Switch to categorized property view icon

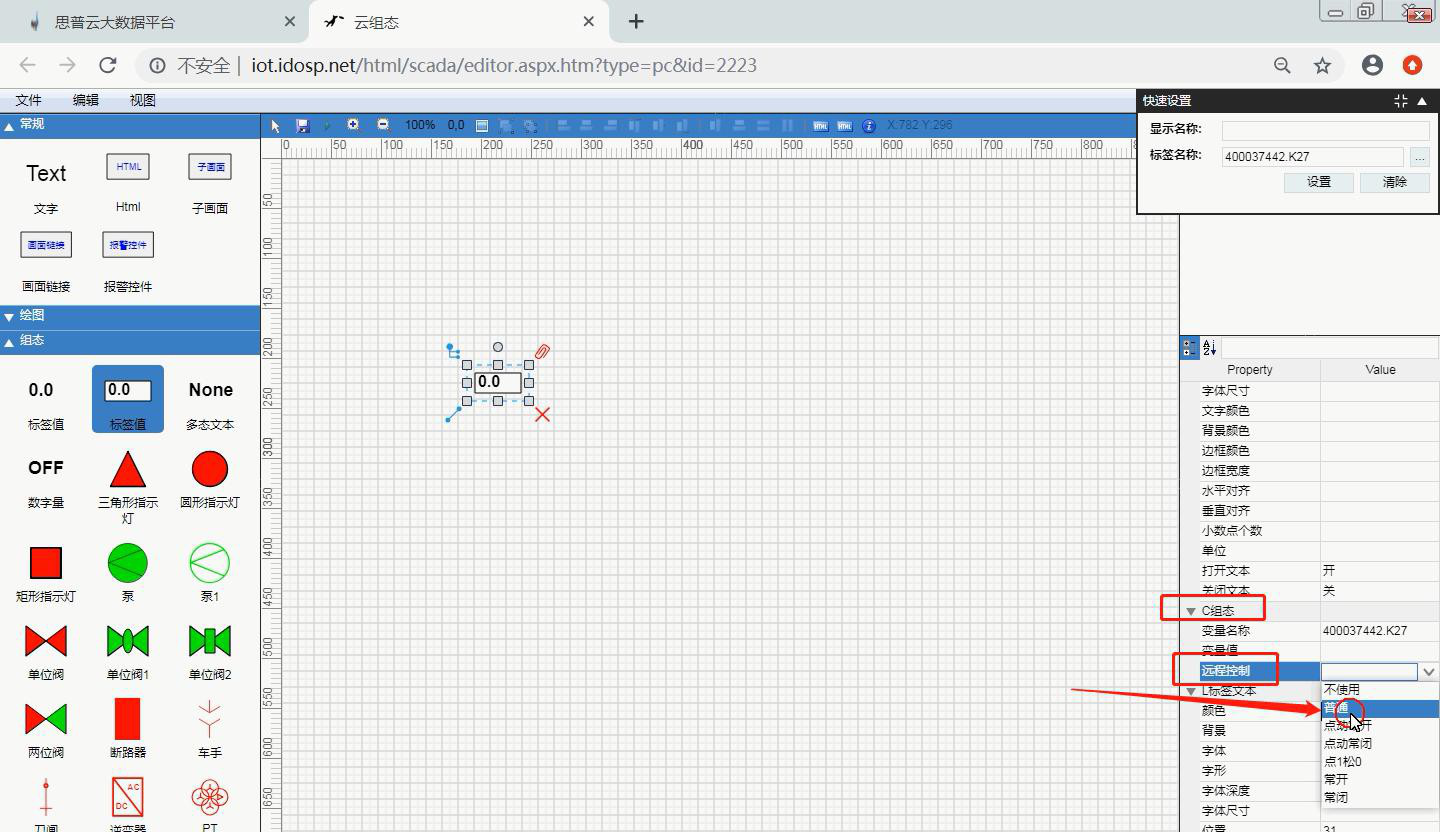1189,348
